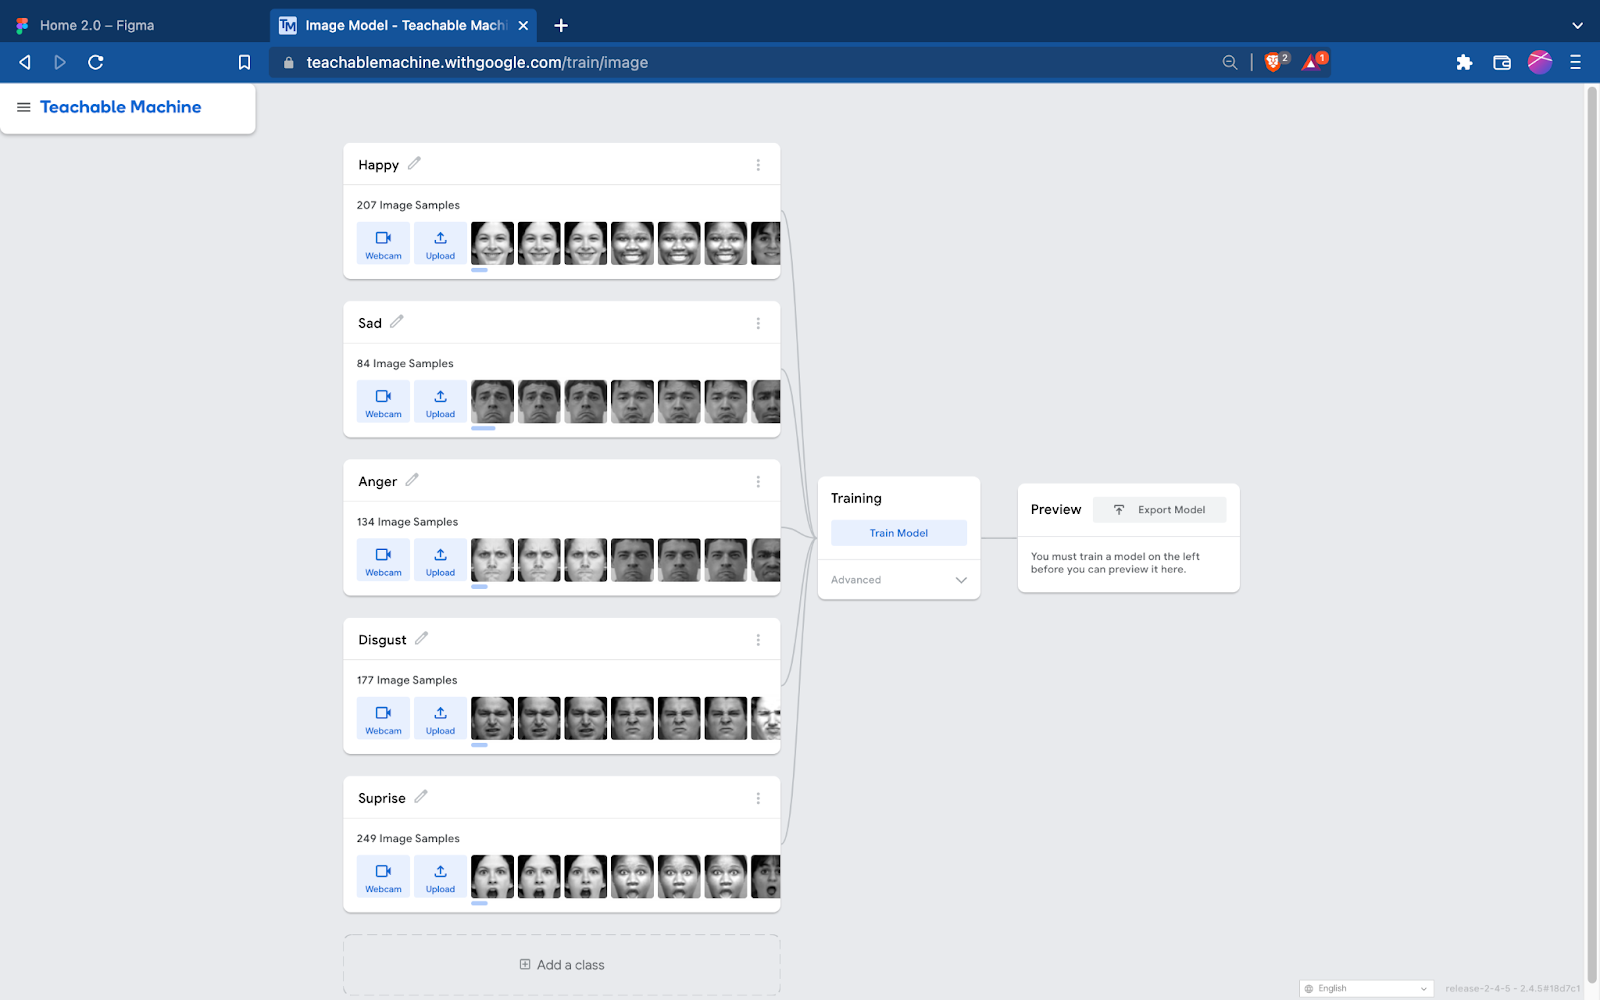
Task: Click the Upload icon under Disgust
Action: coord(439,717)
